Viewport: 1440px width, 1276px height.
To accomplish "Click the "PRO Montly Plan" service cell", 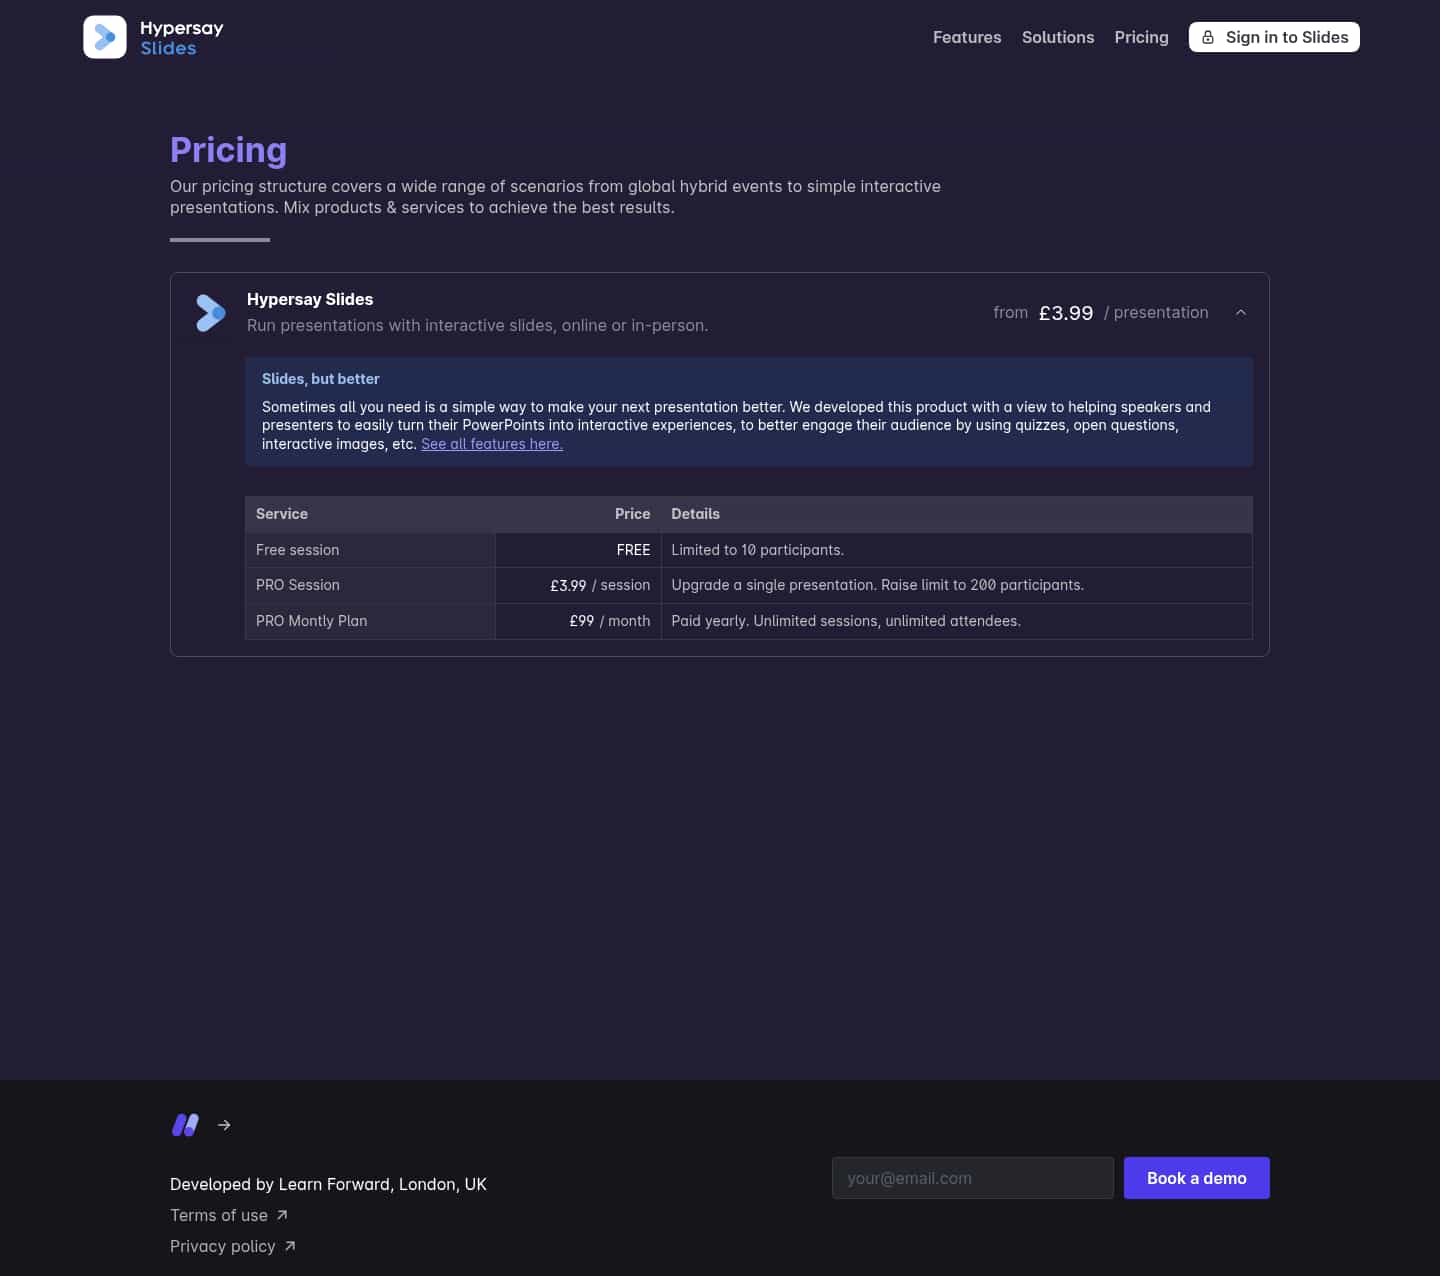I will tap(370, 621).
